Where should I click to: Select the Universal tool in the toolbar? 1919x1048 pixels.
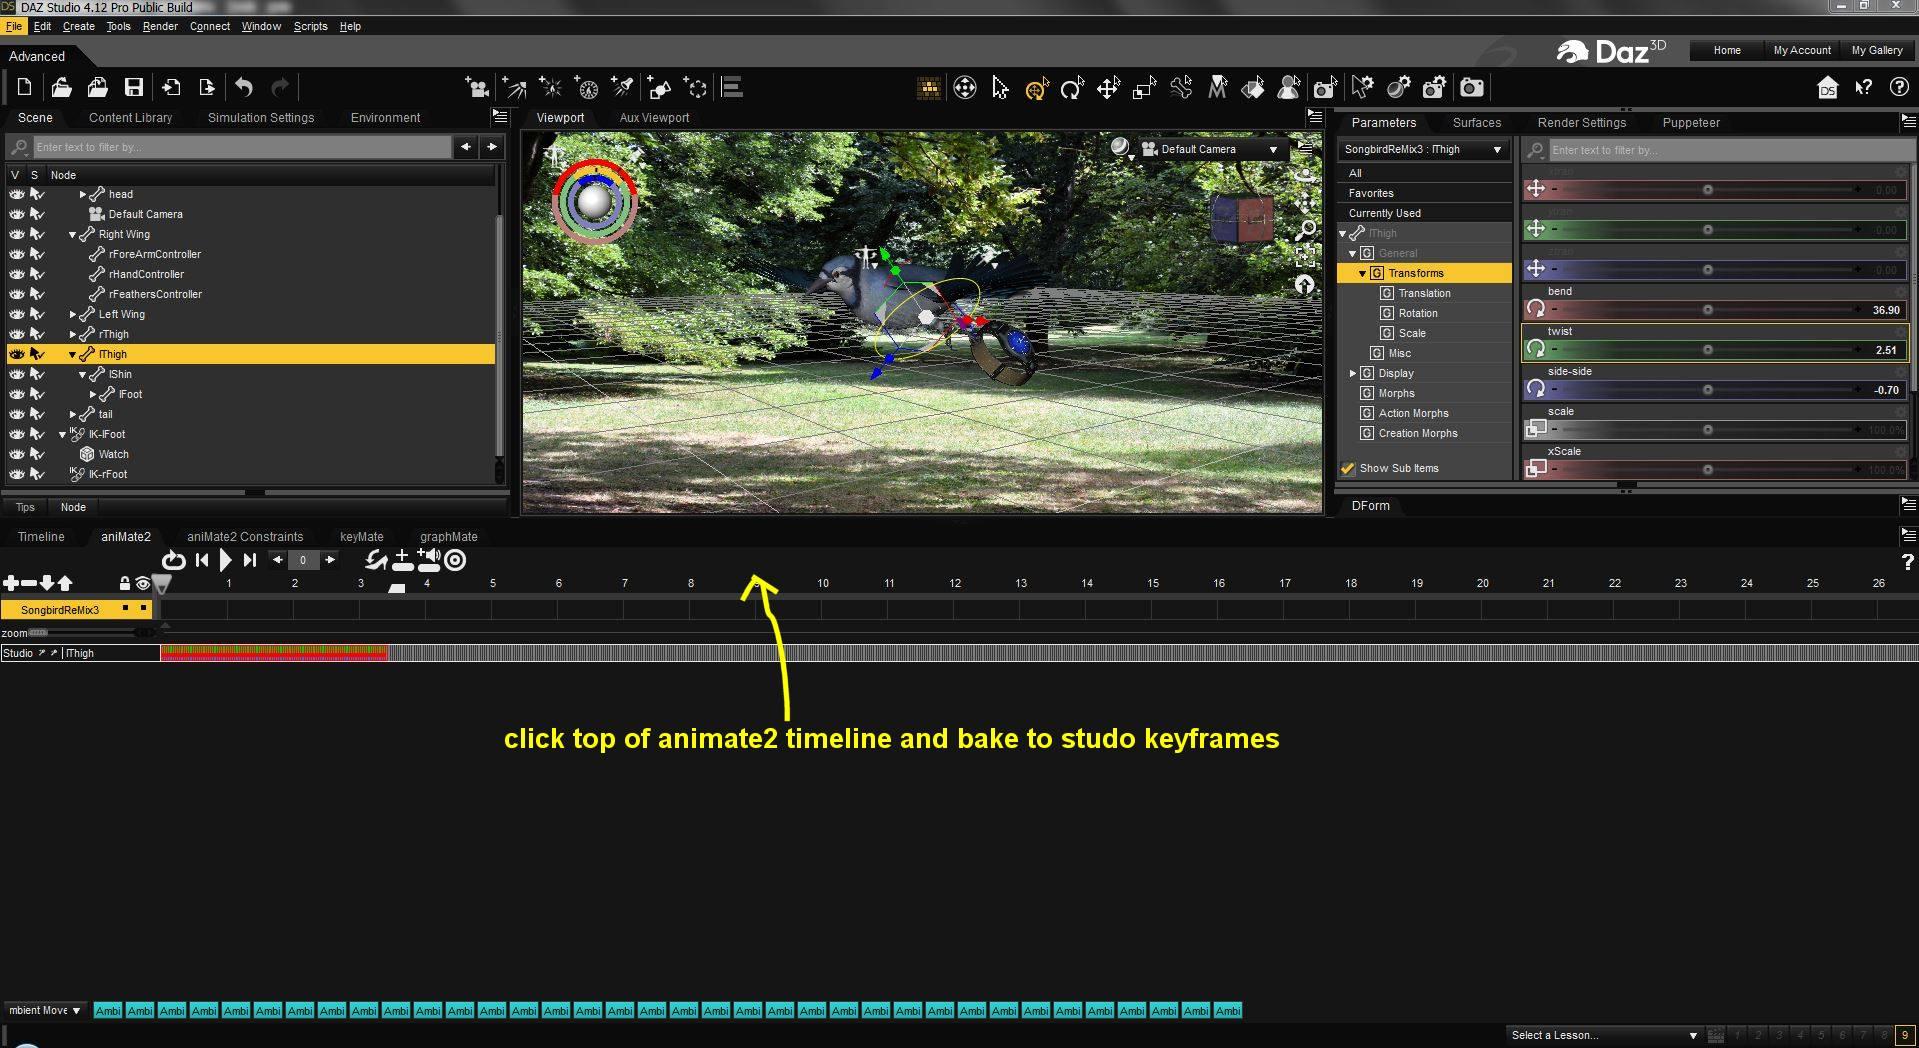click(1036, 89)
